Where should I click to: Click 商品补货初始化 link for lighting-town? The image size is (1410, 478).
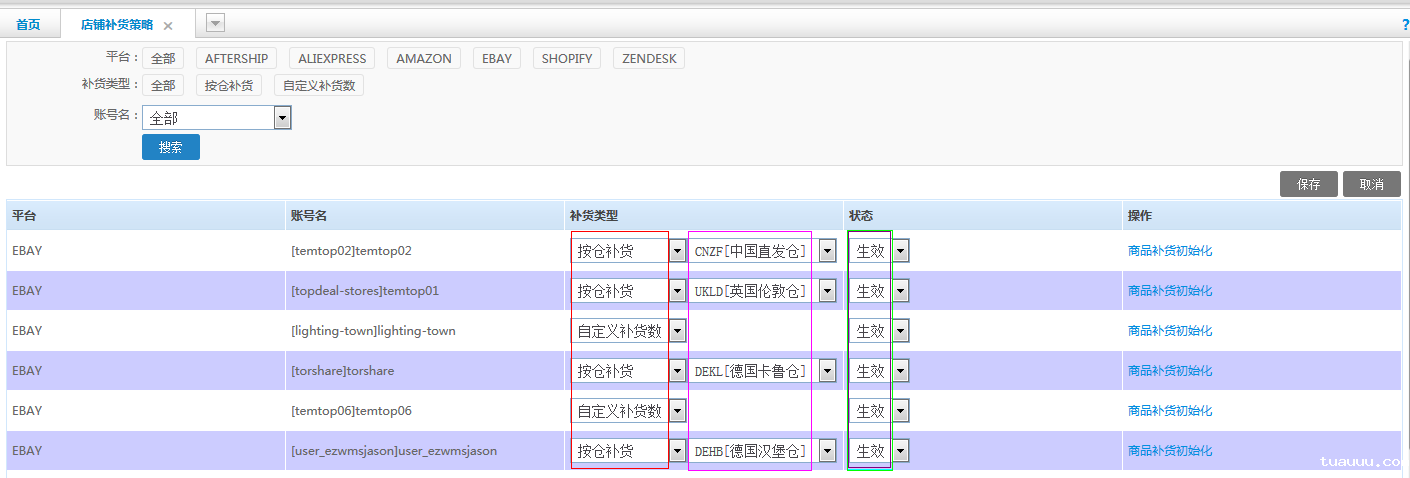(x=1170, y=331)
